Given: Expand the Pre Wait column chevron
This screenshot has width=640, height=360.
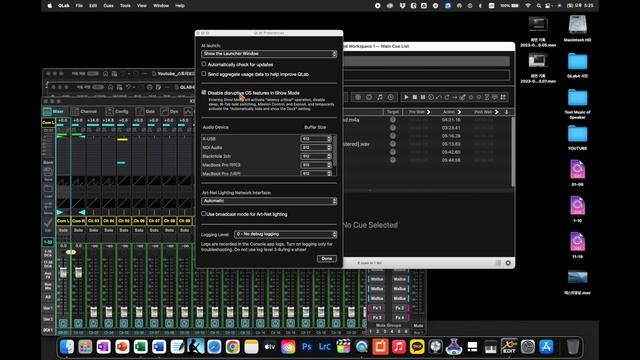Looking at the screenshot, I should tap(429, 112).
